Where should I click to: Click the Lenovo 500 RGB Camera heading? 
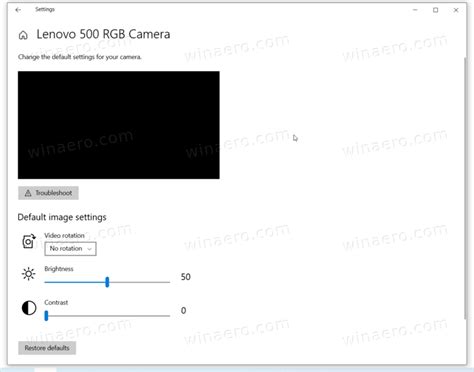coord(103,34)
